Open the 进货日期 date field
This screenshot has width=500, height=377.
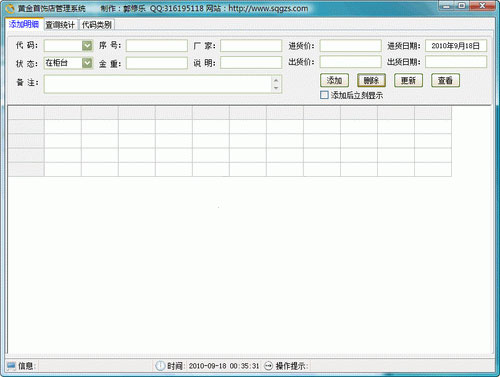456,46
